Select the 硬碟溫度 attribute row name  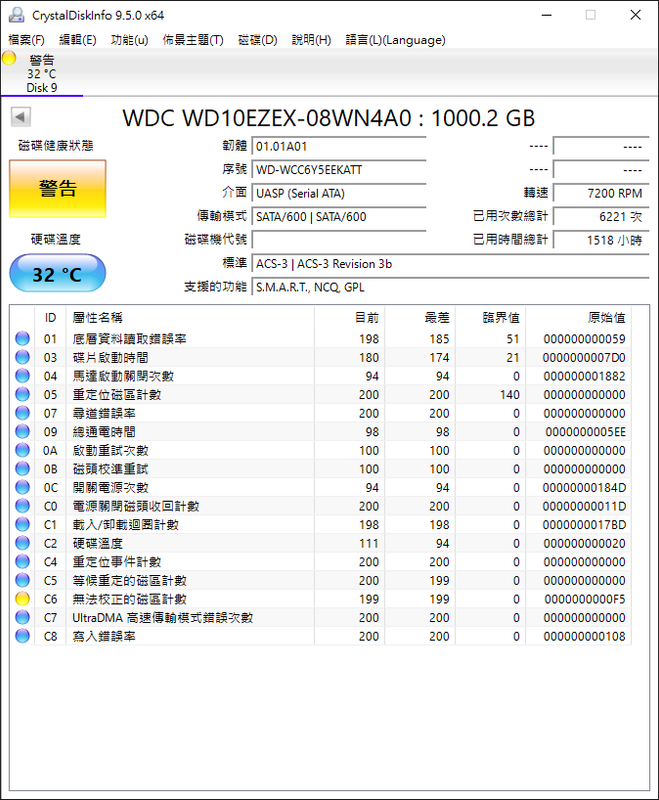point(97,543)
